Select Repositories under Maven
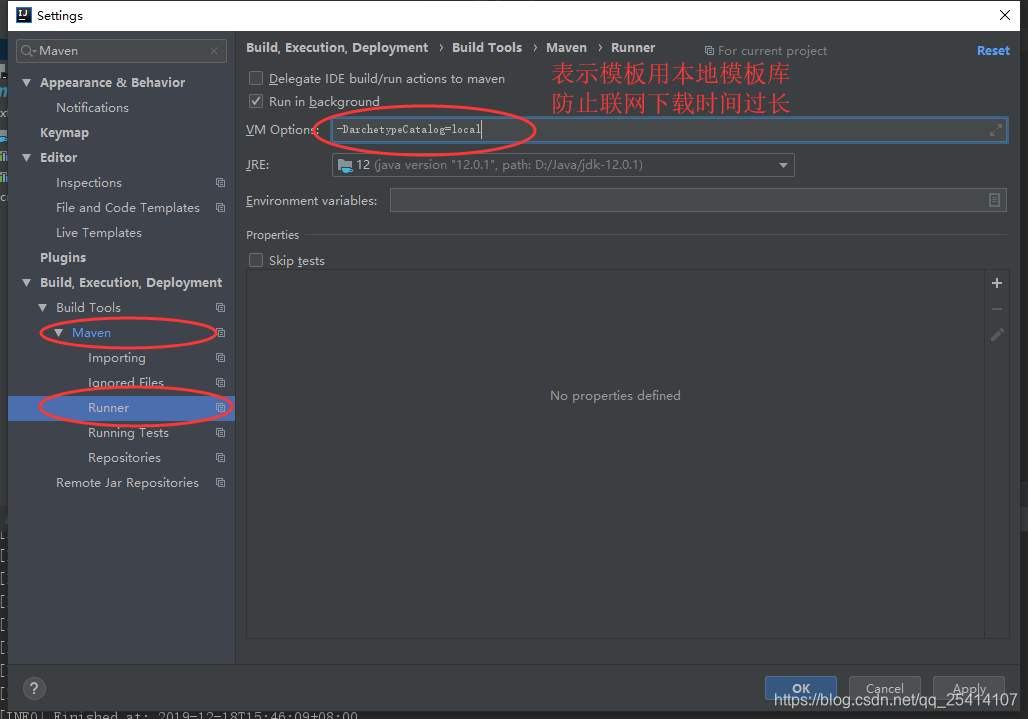This screenshot has width=1028, height=719. pyautogui.click(x=125, y=457)
